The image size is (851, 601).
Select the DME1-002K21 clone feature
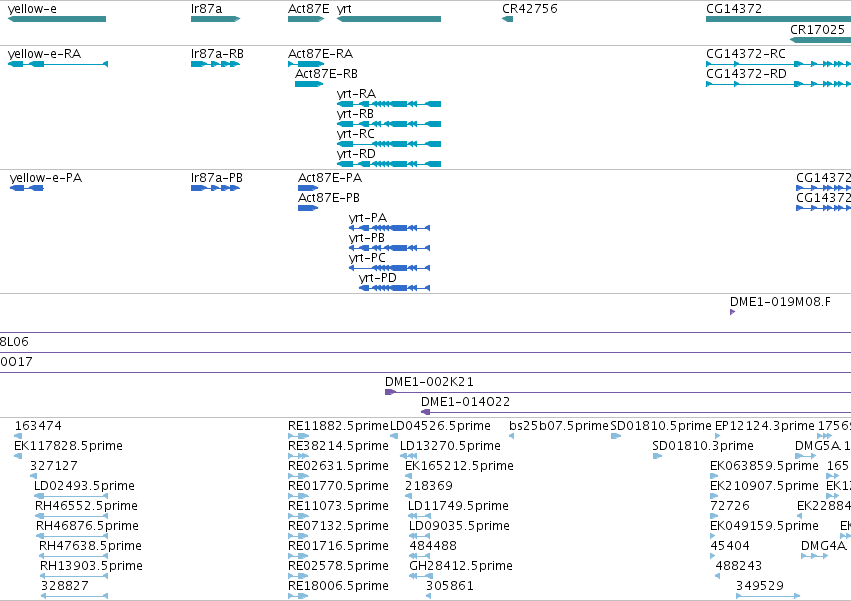618,392
